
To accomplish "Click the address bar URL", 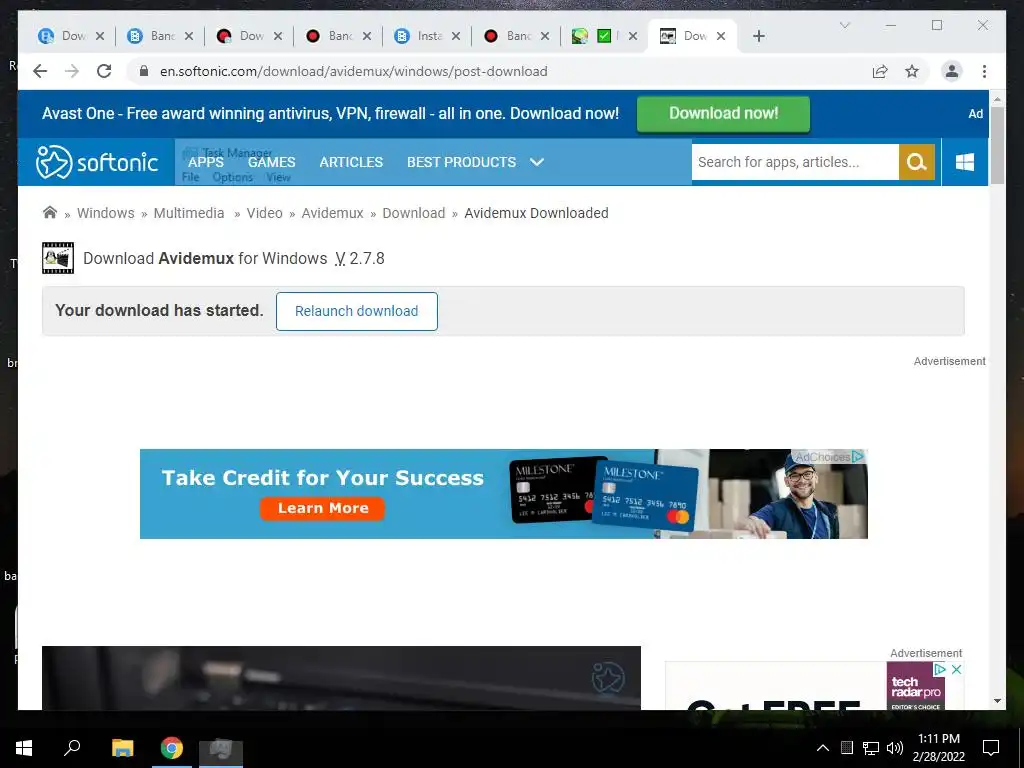I will coord(353,71).
